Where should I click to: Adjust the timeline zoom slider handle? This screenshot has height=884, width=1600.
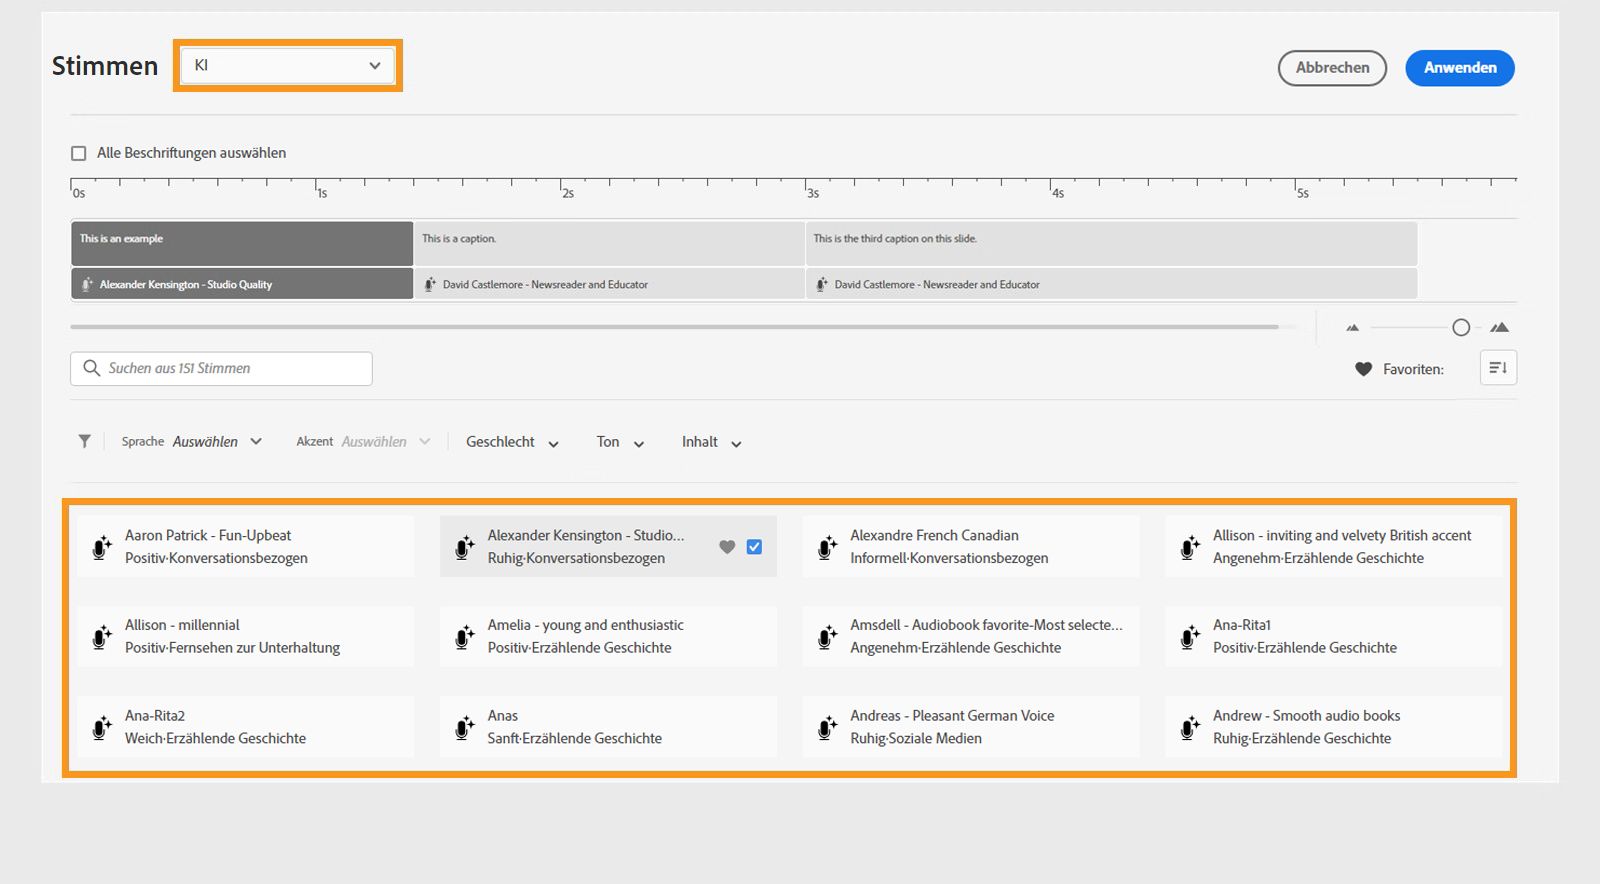coord(1461,327)
